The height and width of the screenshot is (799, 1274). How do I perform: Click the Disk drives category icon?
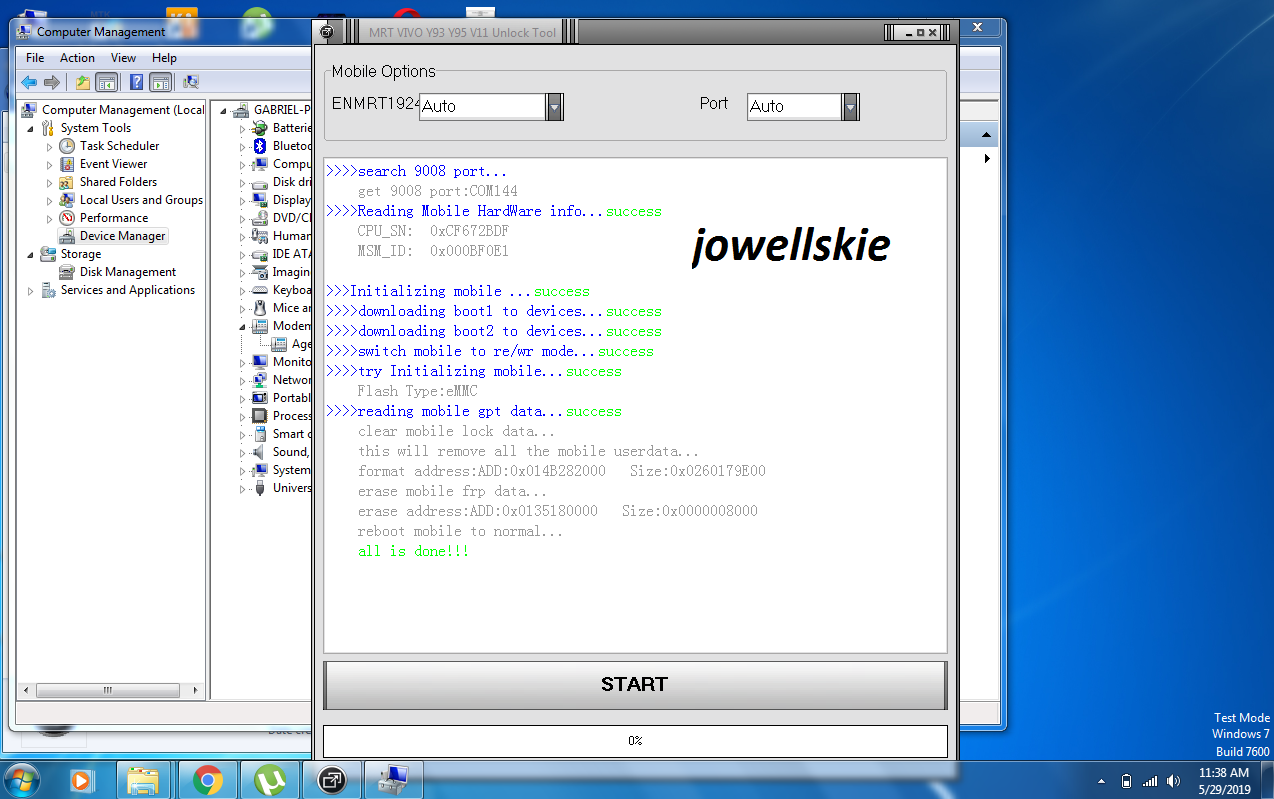click(260, 182)
